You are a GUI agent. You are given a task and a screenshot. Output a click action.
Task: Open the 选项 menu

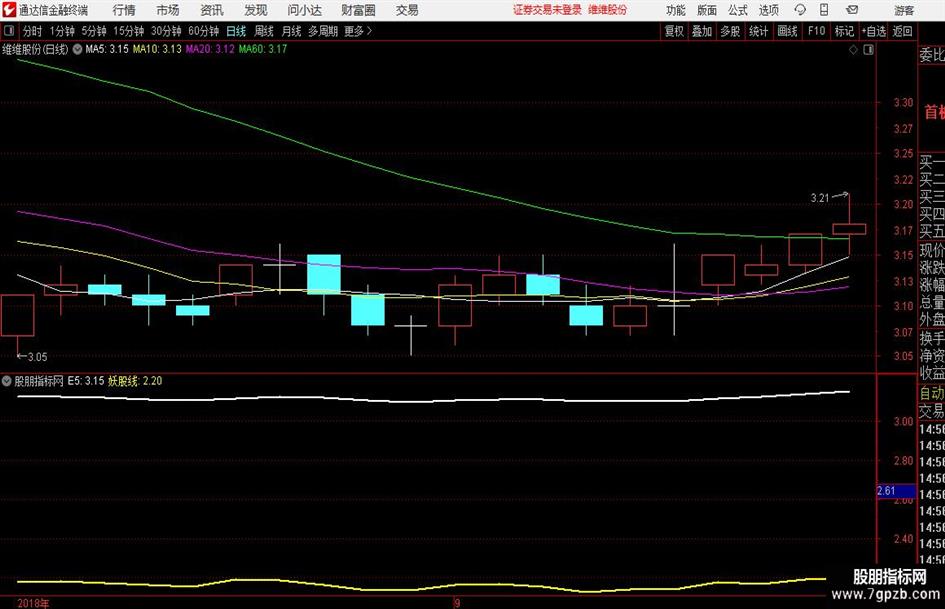click(x=768, y=10)
